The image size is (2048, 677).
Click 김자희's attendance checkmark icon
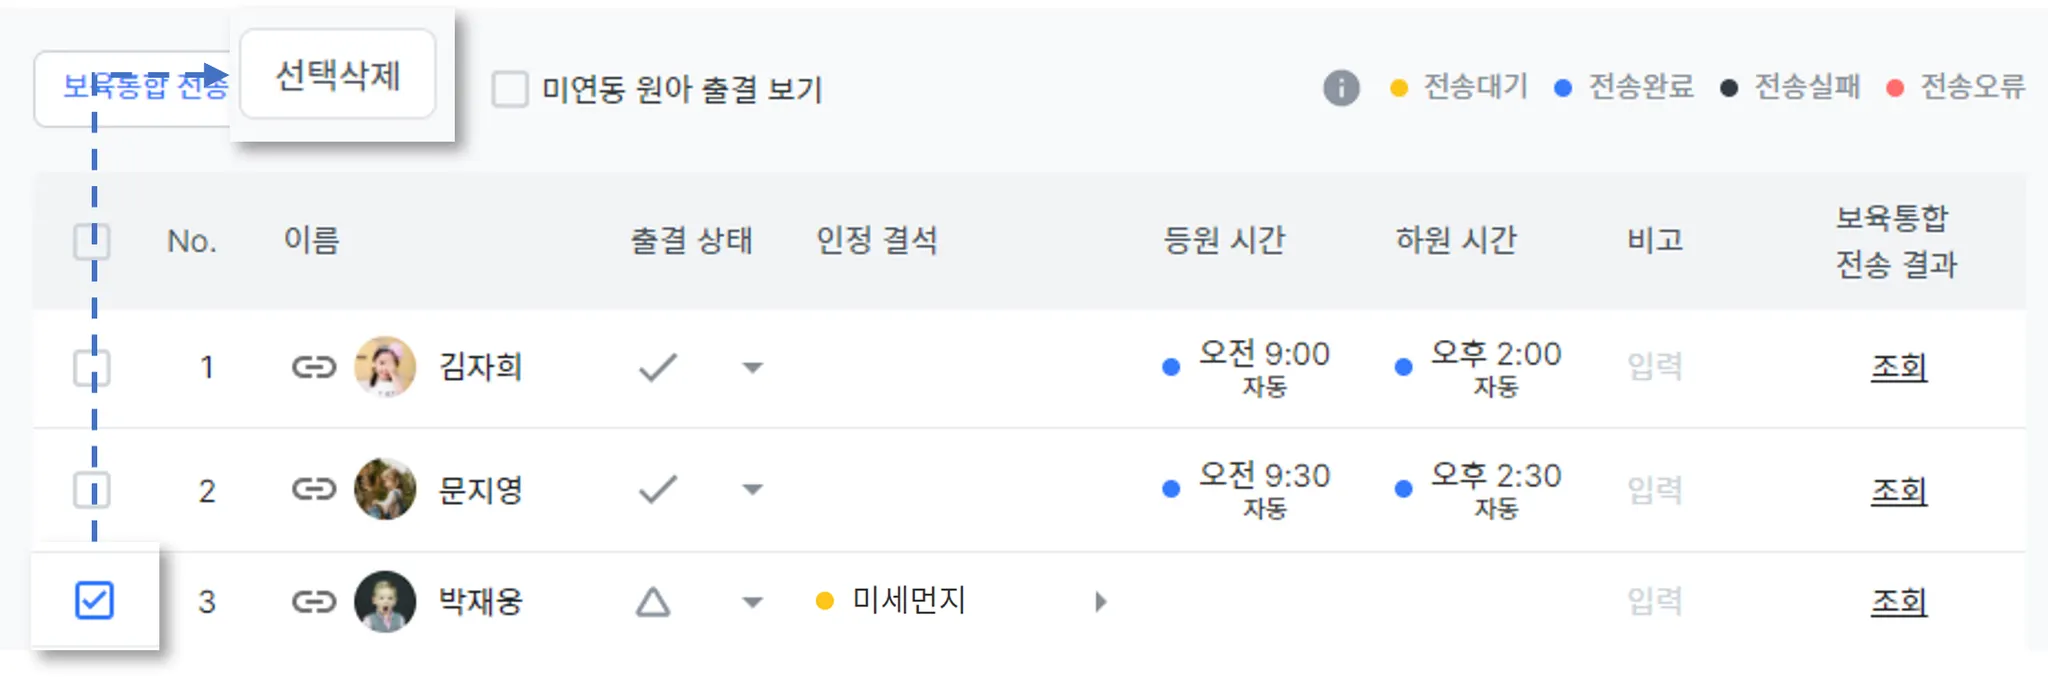click(x=657, y=368)
